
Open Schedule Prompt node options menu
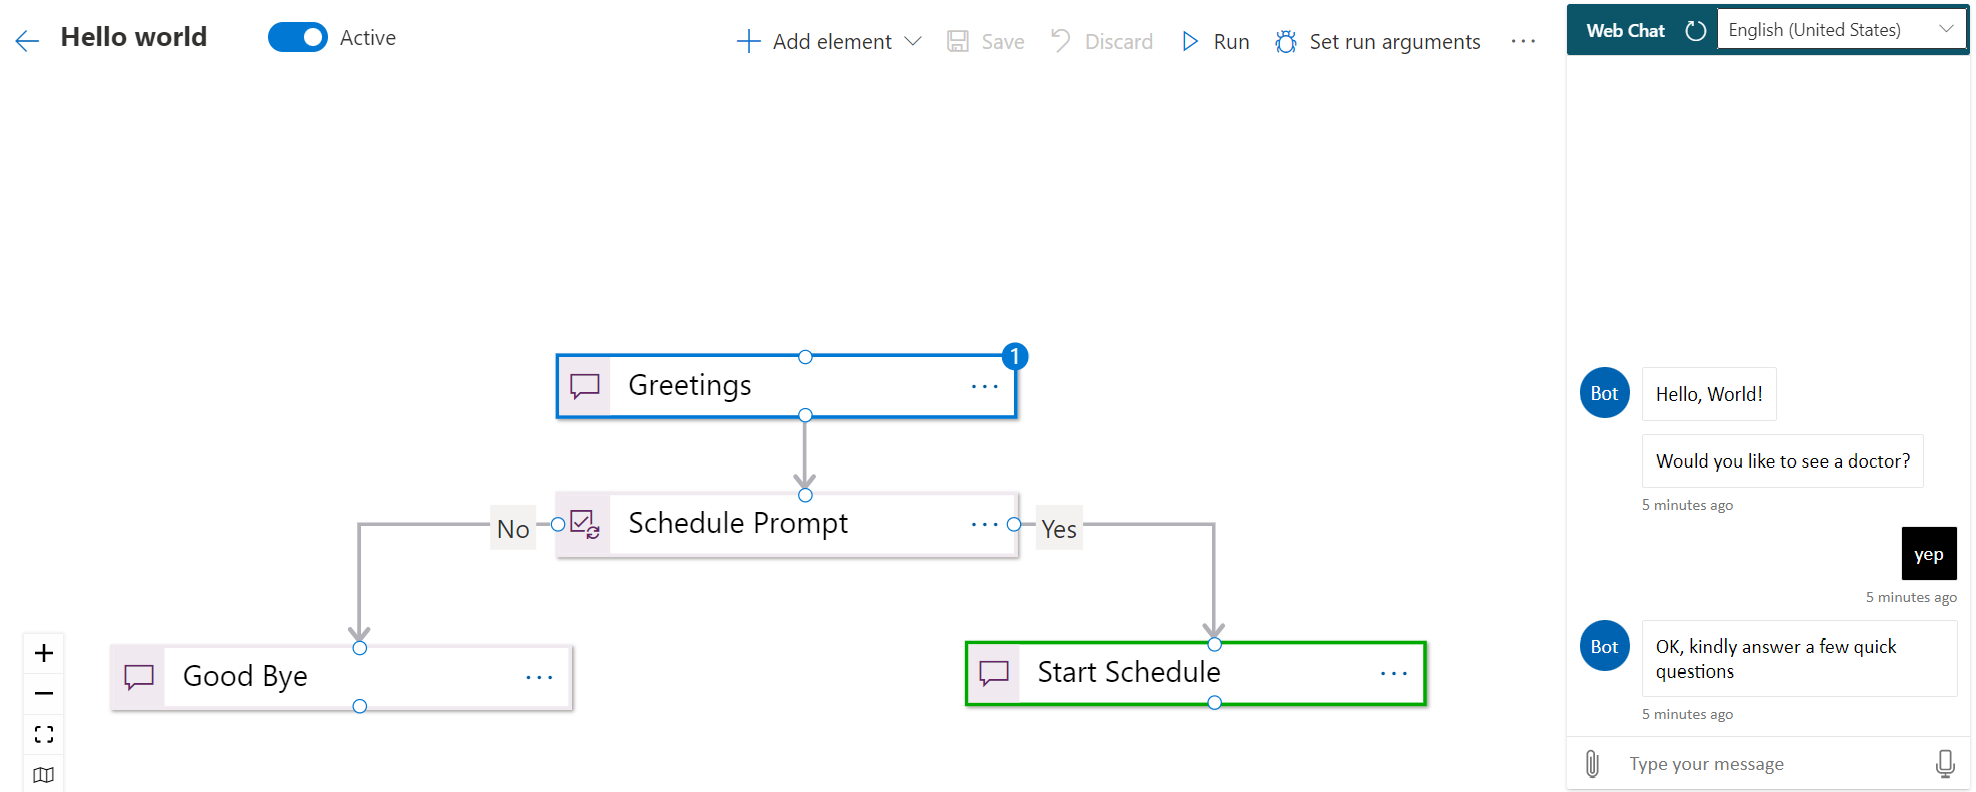point(985,524)
